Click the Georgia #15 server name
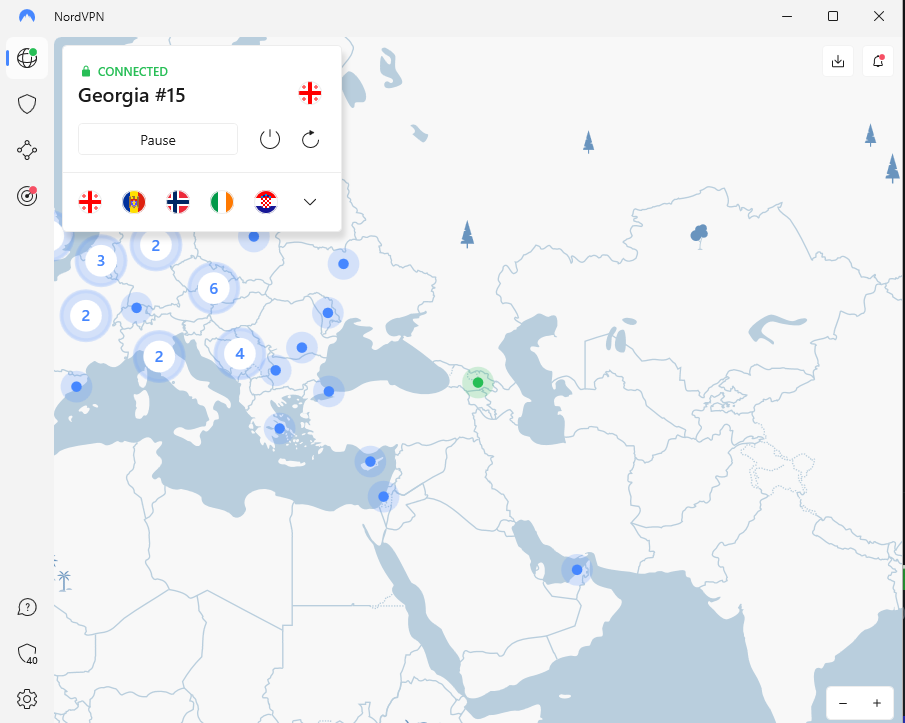 [132, 95]
